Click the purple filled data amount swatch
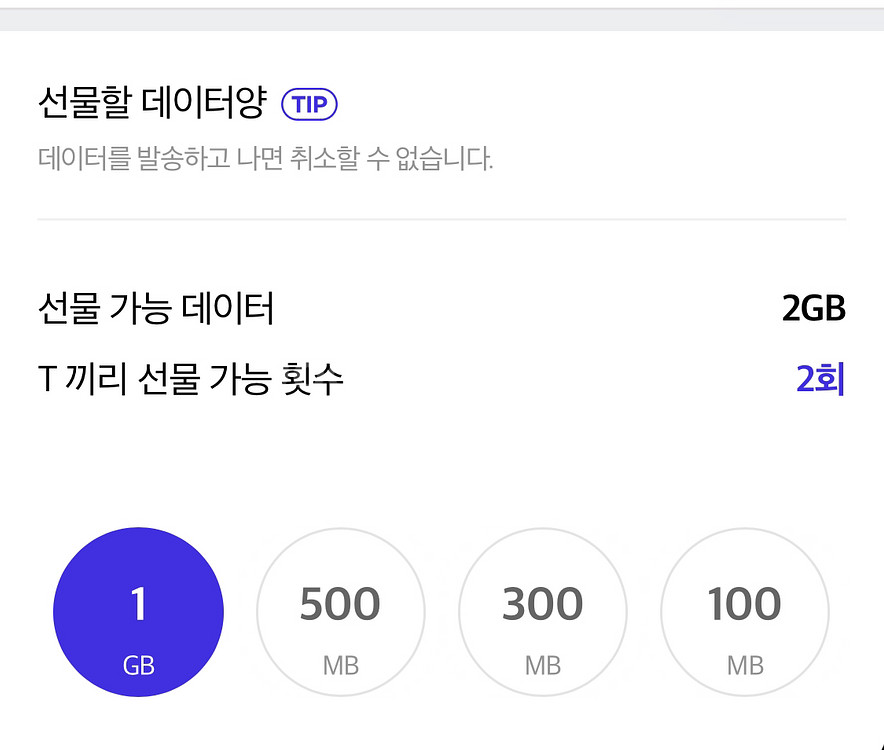 (139, 612)
